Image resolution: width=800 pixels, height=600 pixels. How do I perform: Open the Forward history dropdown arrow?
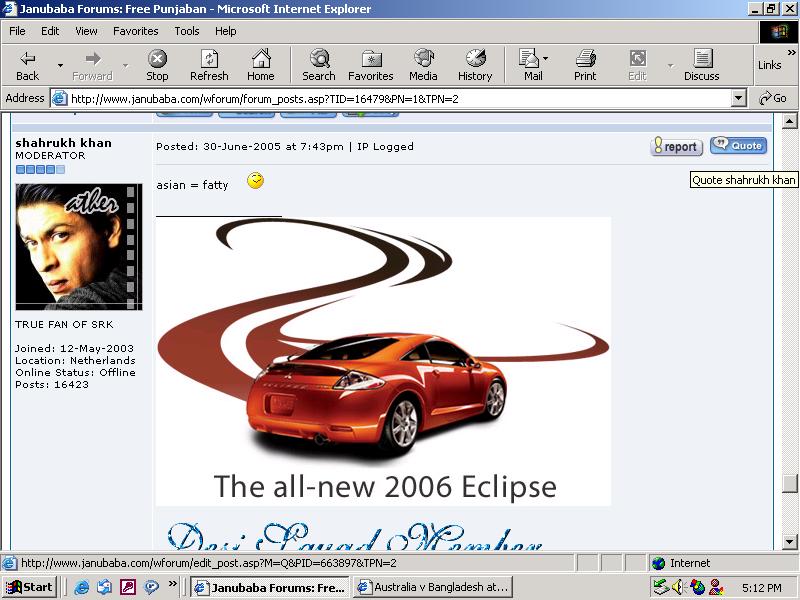[126, 65]
